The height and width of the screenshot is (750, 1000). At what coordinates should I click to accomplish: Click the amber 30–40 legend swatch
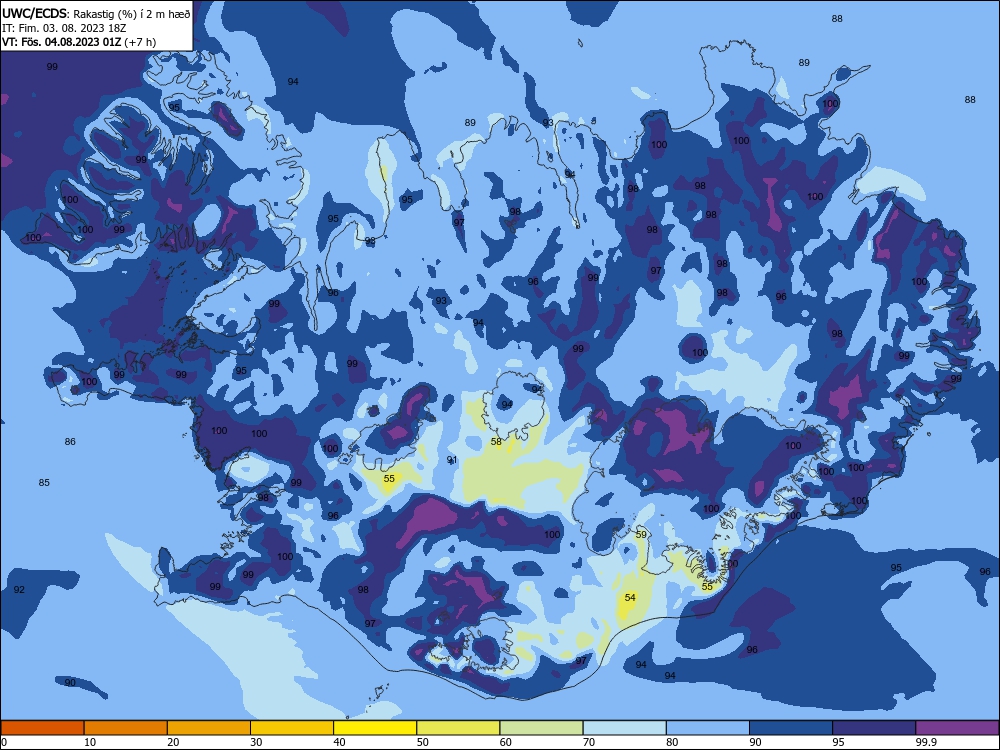[292, 728]
